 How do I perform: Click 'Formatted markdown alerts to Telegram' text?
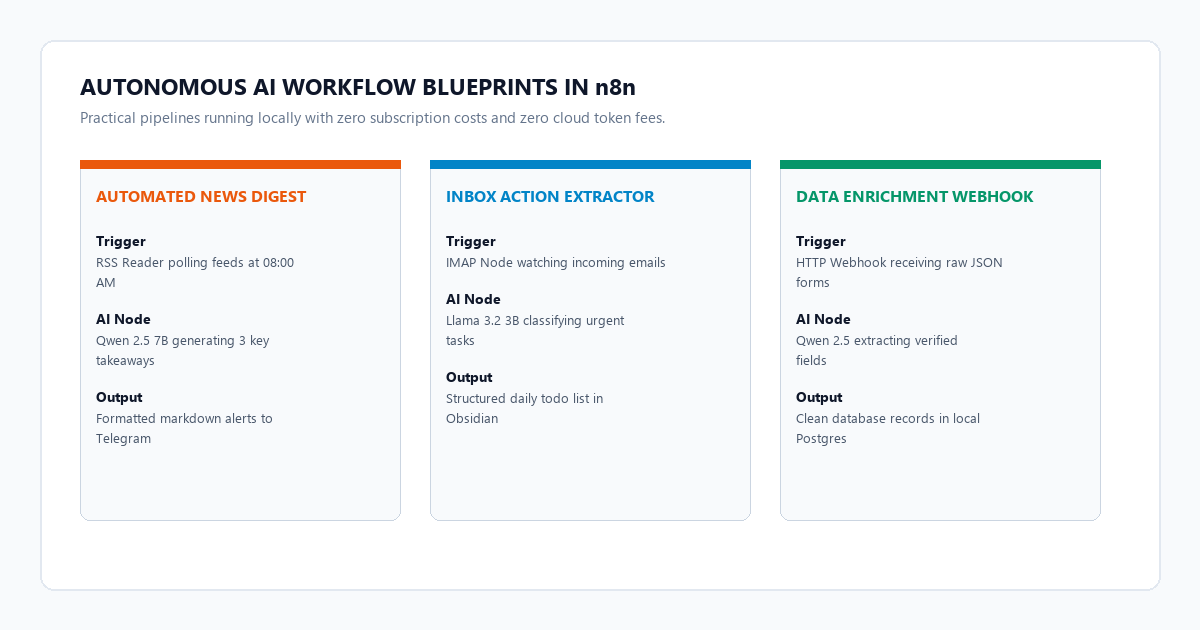click(185, 429)
